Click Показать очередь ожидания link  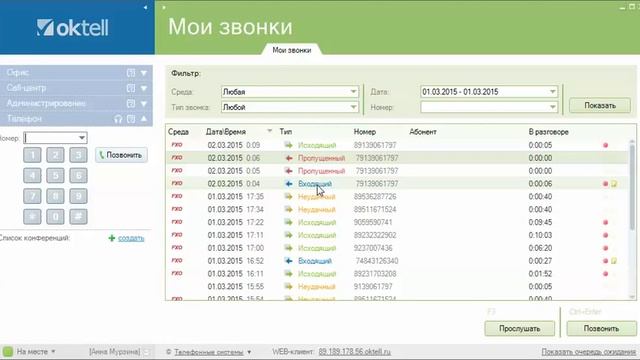588,352
